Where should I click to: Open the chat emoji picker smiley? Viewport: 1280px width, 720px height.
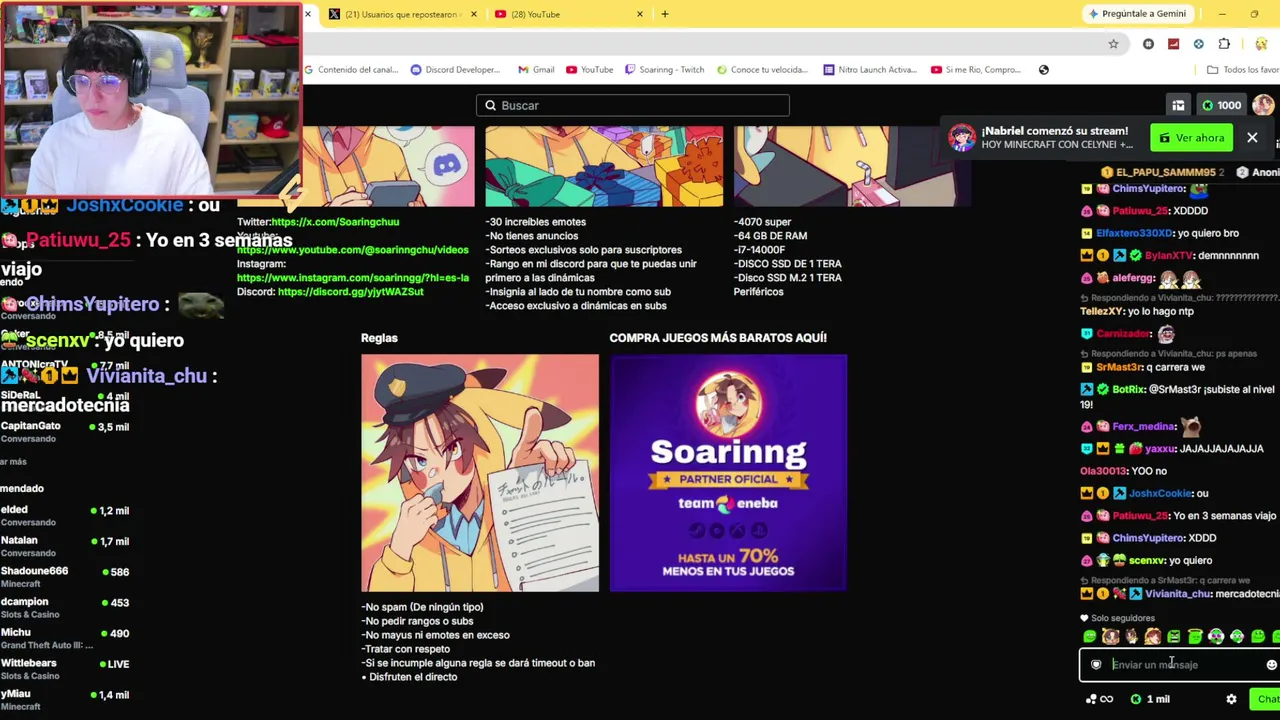click(1271, 665)
